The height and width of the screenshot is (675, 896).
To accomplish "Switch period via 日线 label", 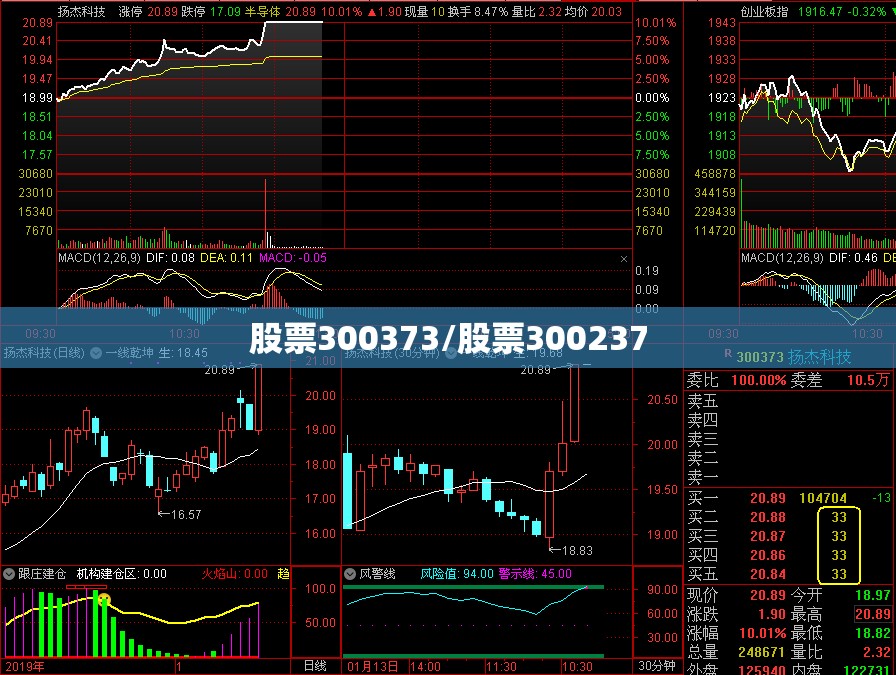I will 315,666.
